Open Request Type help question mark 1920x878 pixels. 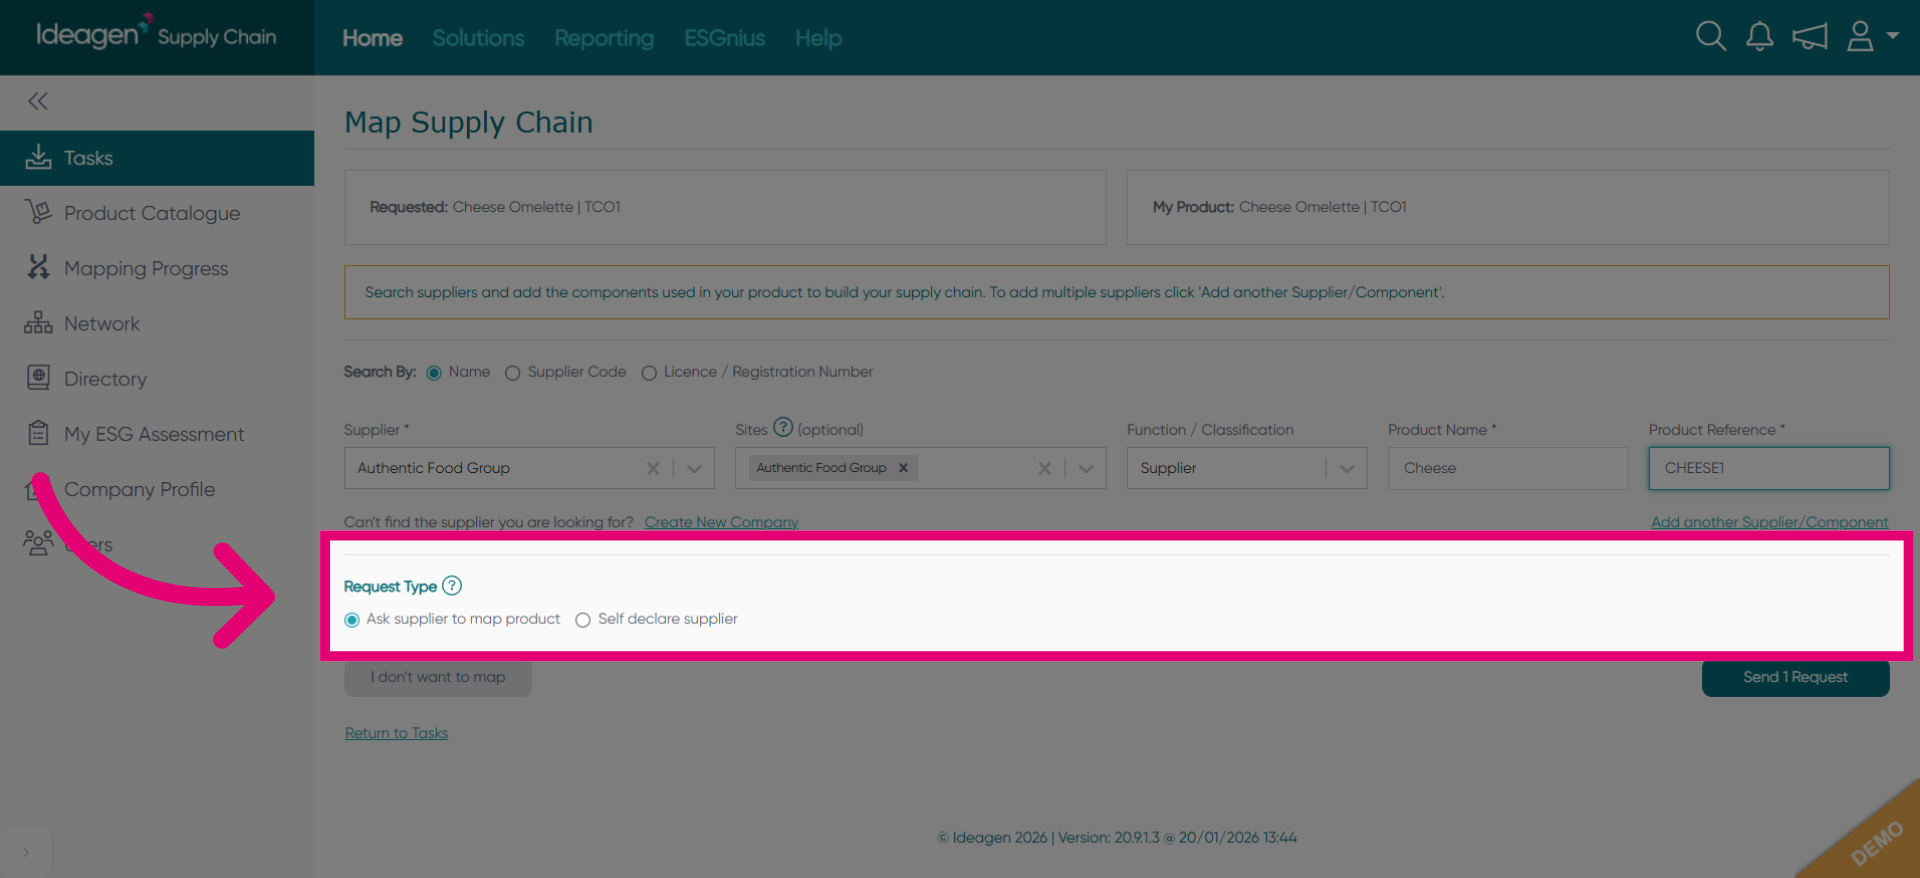(x=452, y=586)
